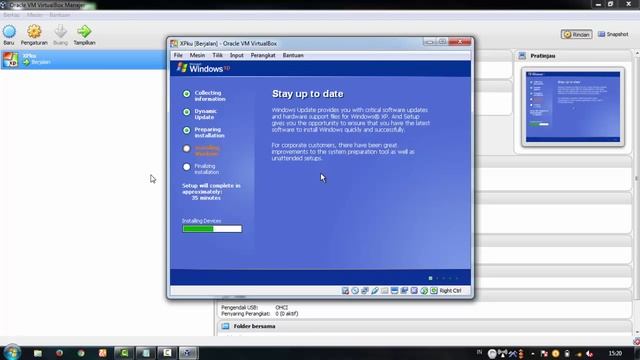The width and height of the screenshot is (640, 360).
Task: Open the Windows Start orb
Action: (11, 353)
